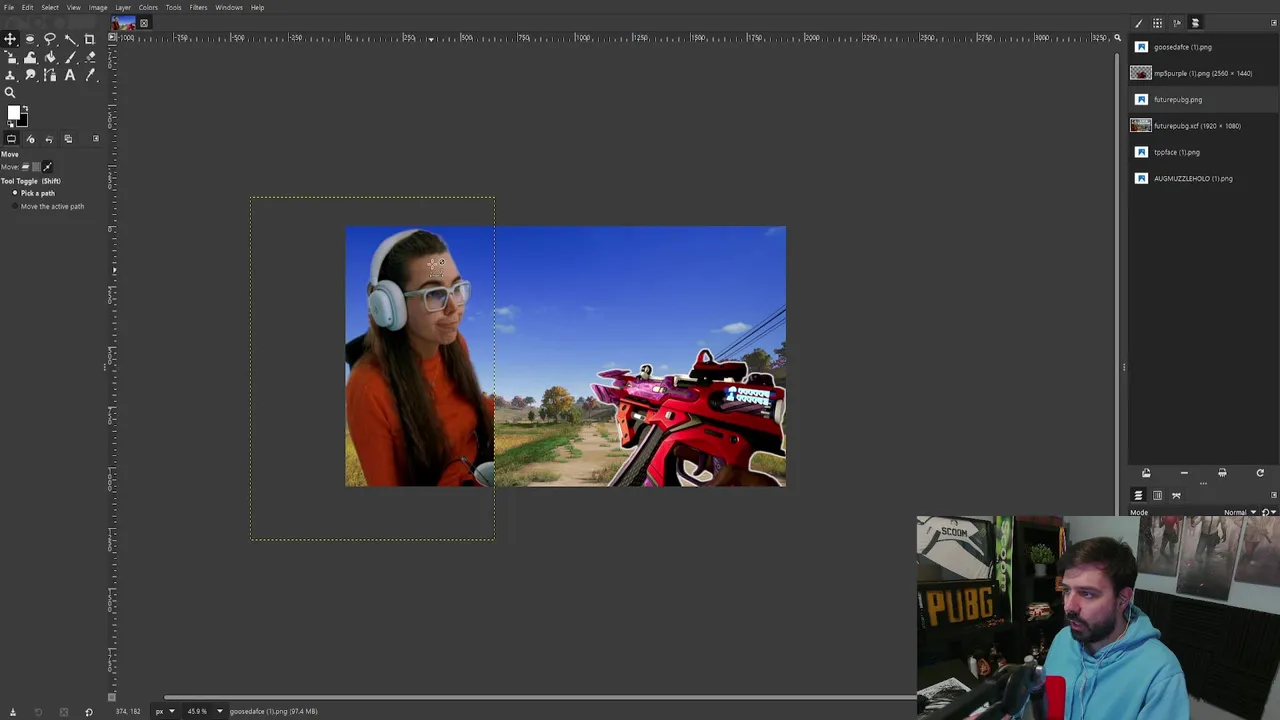Recreate preview for document history entry
Viewport: 1280px width, 720px height.
pos(1260,473)
